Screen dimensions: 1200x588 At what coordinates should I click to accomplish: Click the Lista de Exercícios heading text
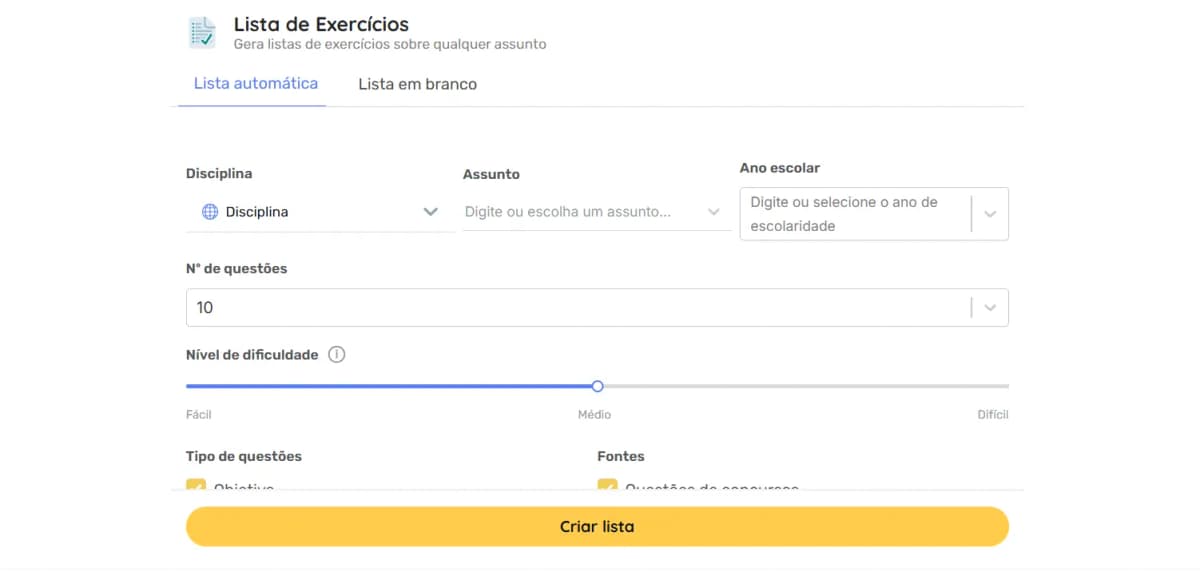click(x=321, y=25)
